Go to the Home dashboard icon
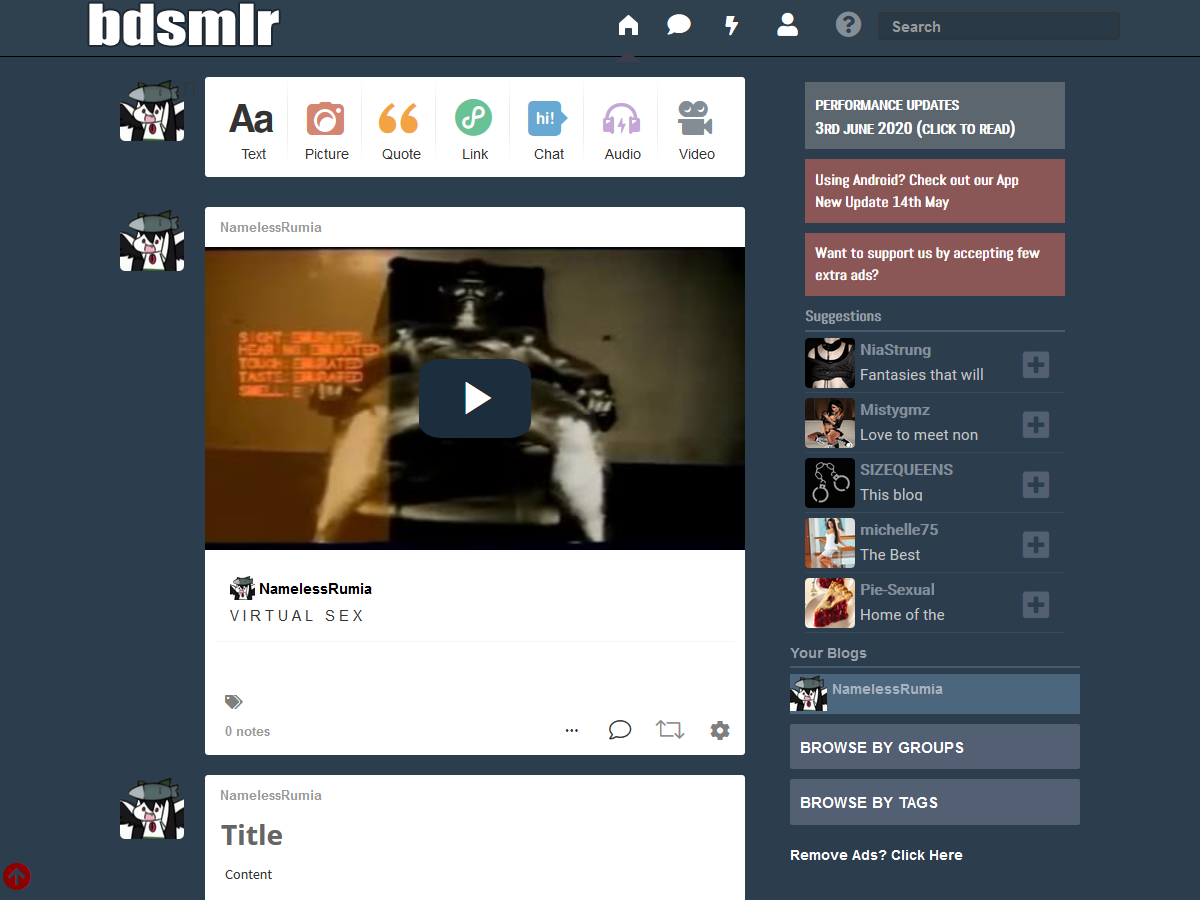The height and width of the screenshot is (900, 1200). click(628, 26)
